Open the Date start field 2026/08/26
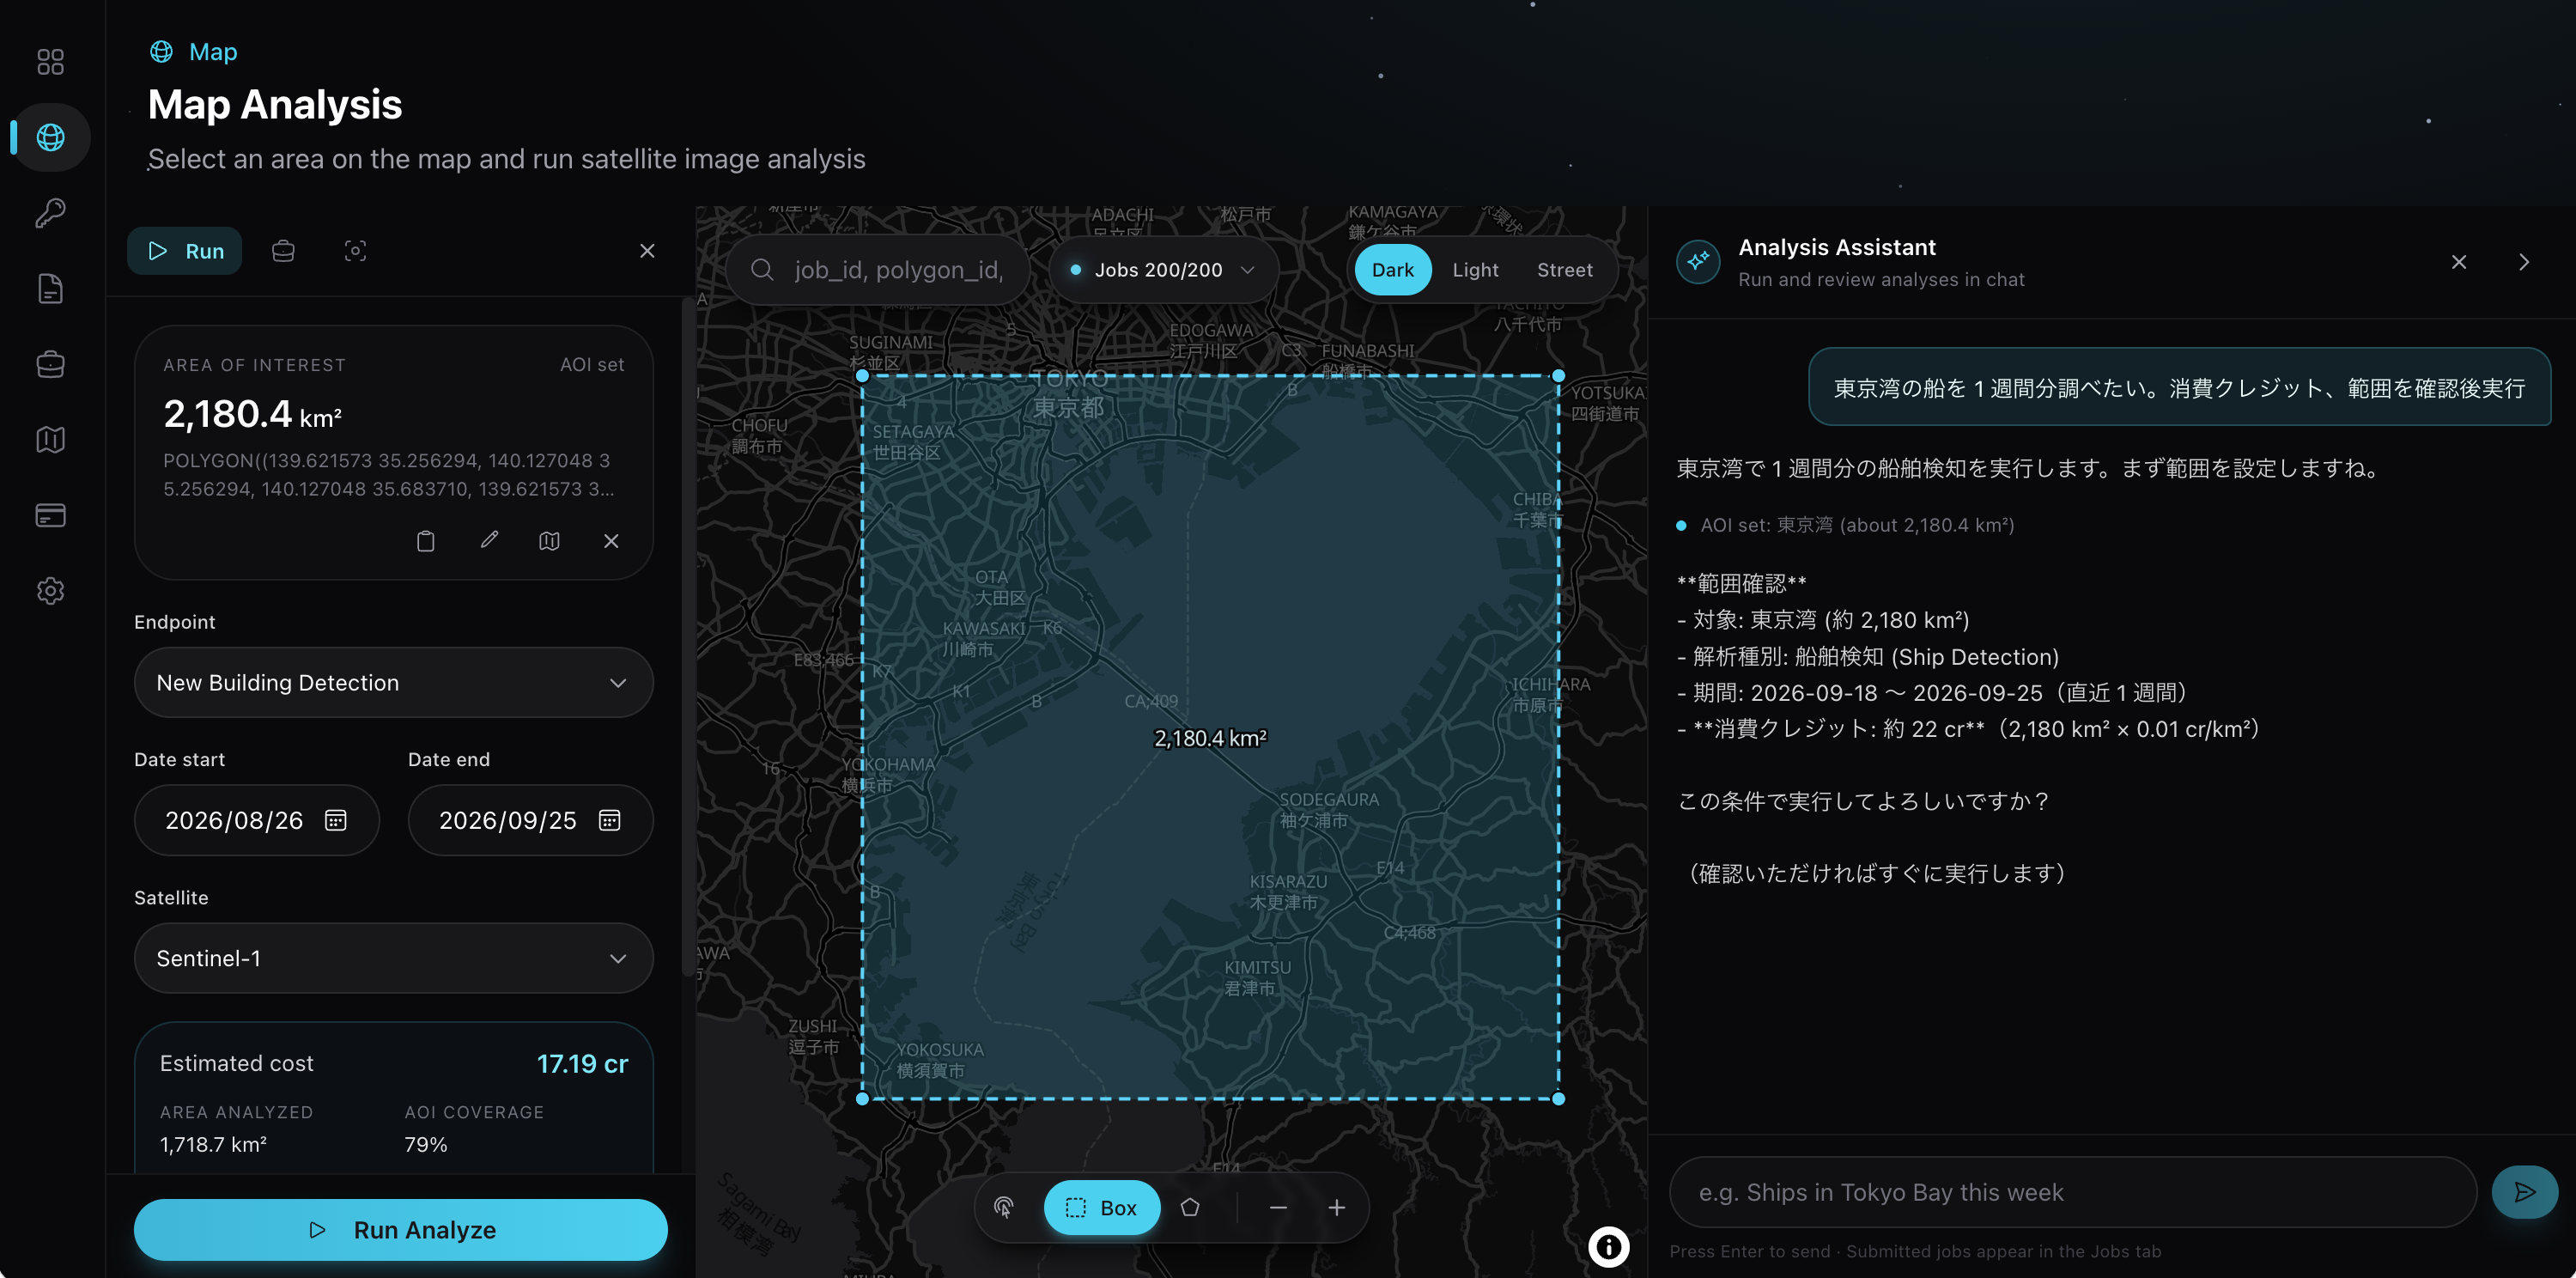2576x1278 pixels. [x=256, y=820]
